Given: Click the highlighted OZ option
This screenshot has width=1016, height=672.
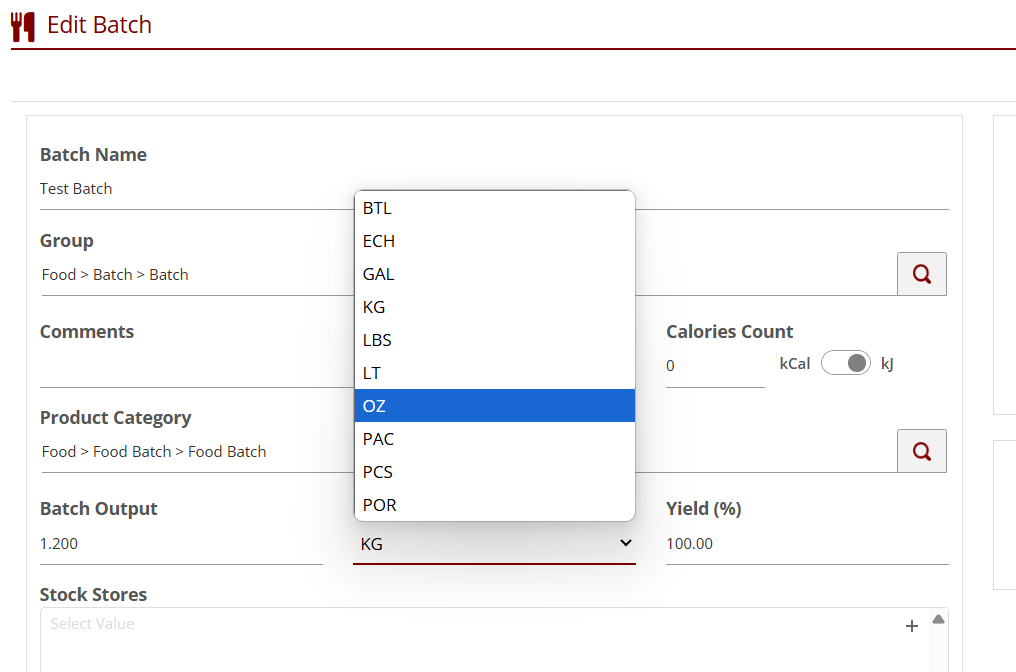Looking at the screenshot, I should click(x=494, y=406).
